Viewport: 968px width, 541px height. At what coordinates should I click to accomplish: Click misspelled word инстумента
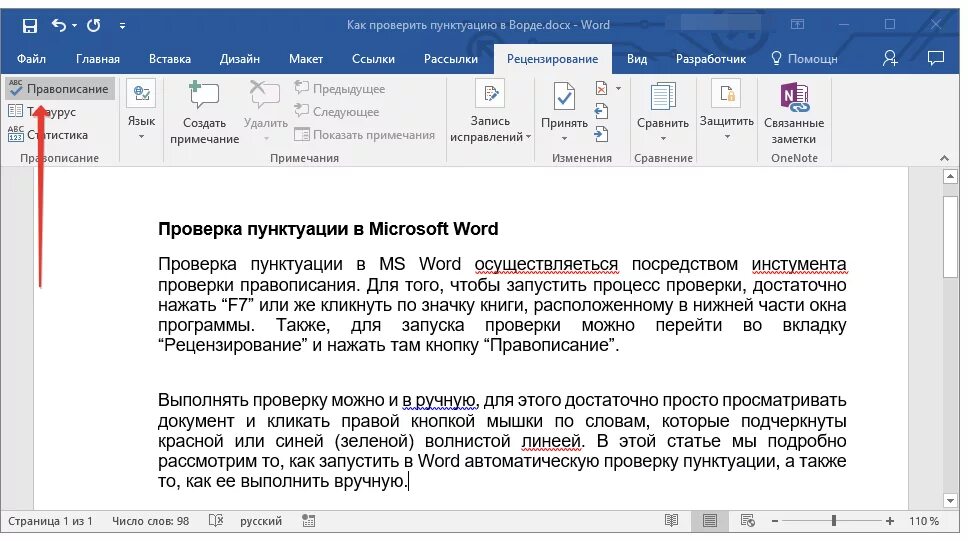tap(799, 264)
